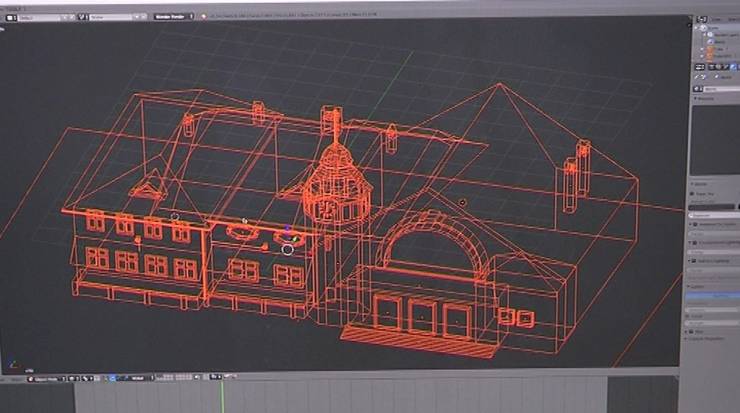Click the world datablock name field
The image size is (740, 413).
coord(722,89)
